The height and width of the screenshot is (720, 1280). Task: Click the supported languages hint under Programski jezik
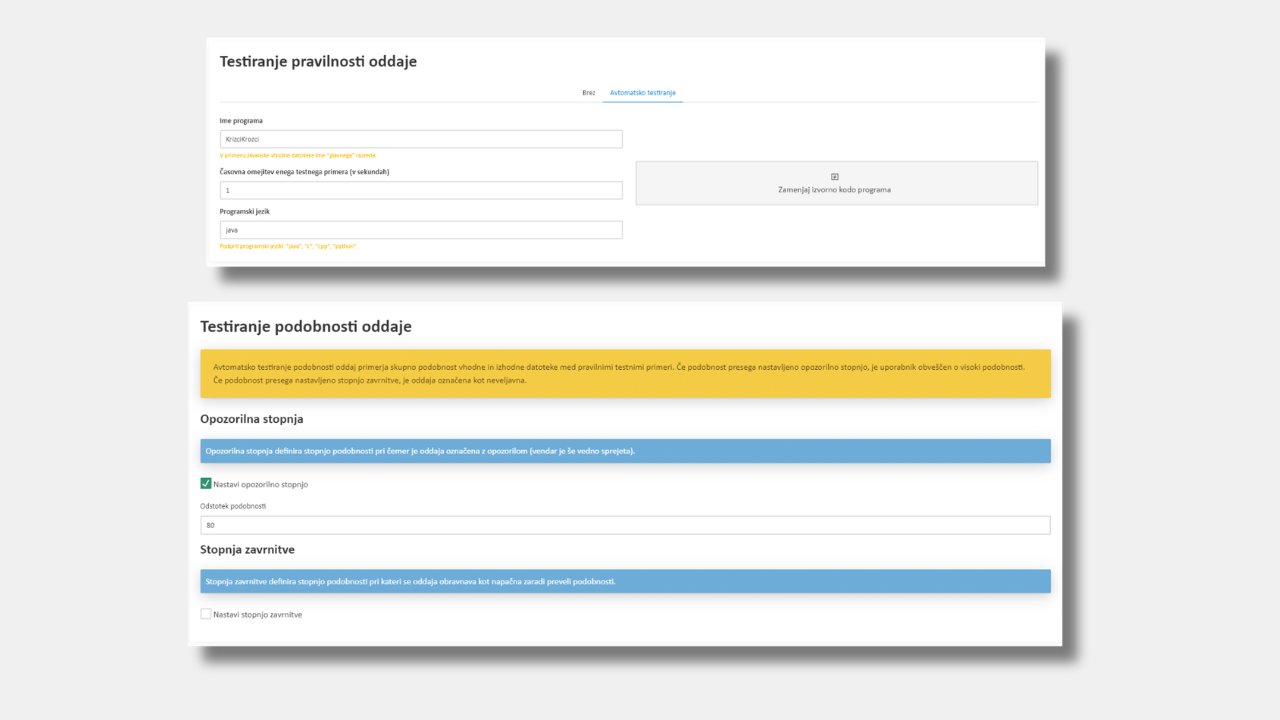pyautogui.click(x=288, y=246)
